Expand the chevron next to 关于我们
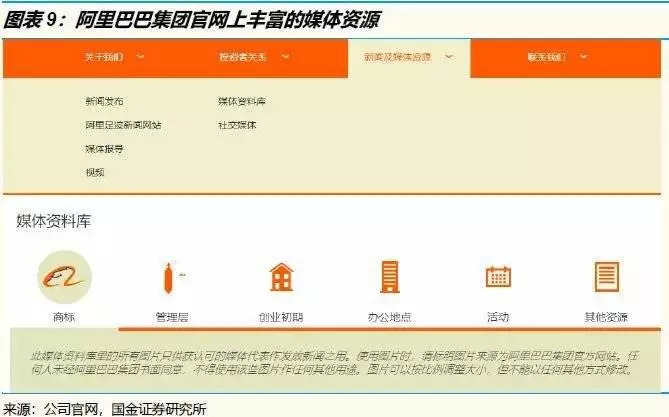669x417 pixels. 140,56
